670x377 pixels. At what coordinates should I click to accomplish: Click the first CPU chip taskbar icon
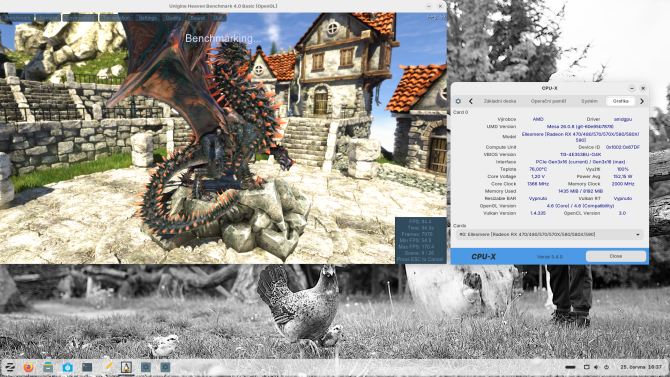point(146,367)
